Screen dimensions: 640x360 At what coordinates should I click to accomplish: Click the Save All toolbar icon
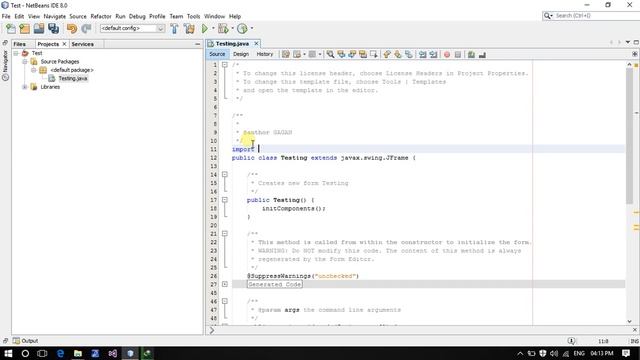53,28
